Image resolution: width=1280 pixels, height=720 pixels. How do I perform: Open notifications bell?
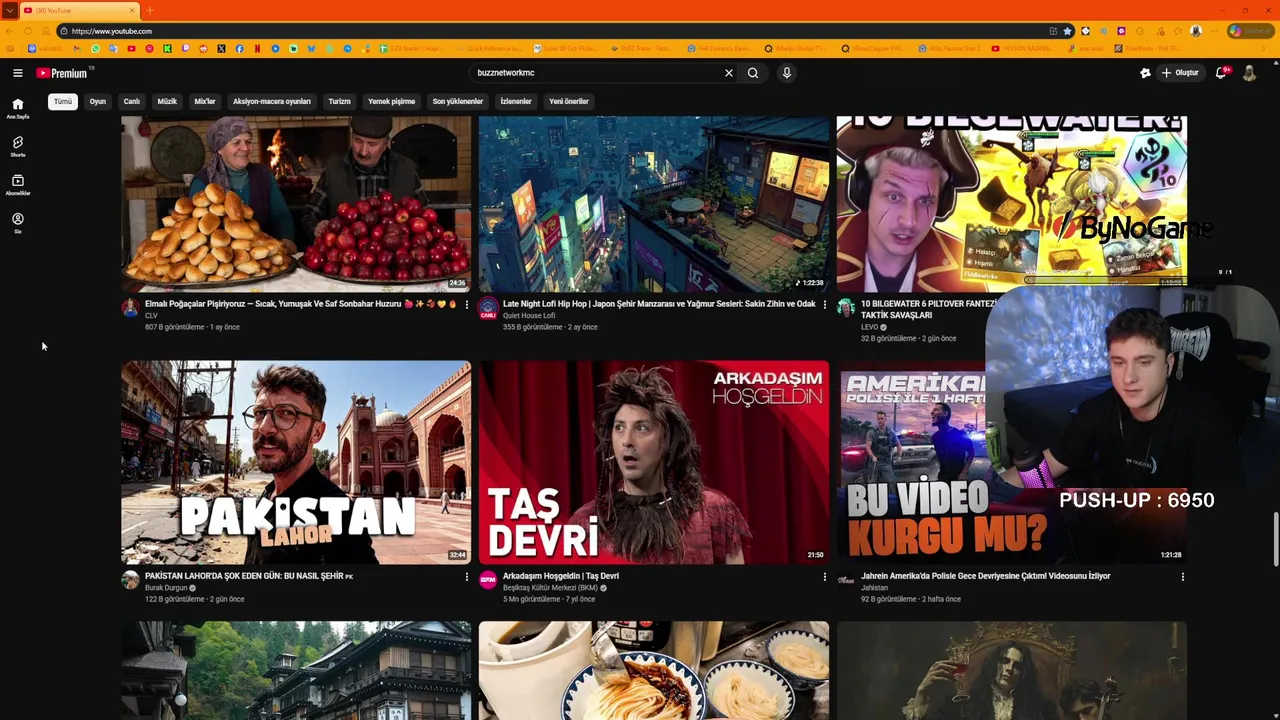1222,73
